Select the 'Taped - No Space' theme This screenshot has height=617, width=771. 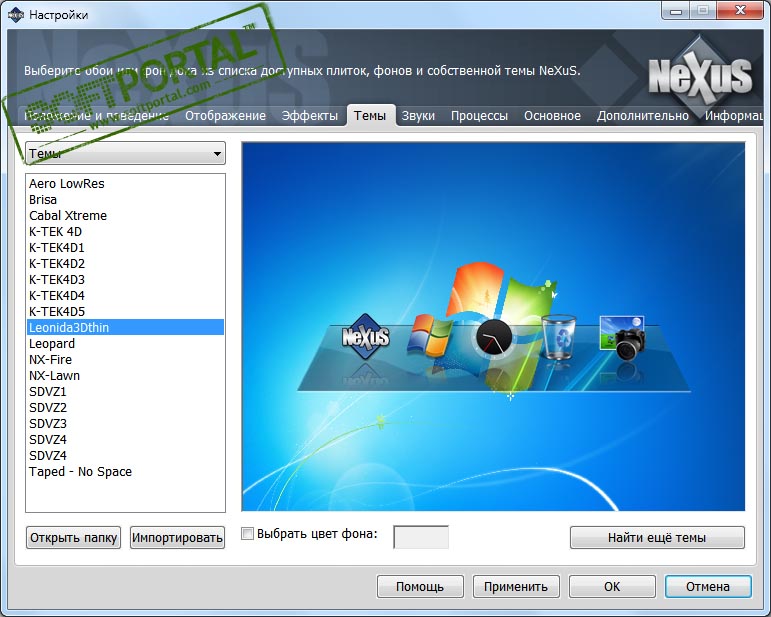click(125, 471)
